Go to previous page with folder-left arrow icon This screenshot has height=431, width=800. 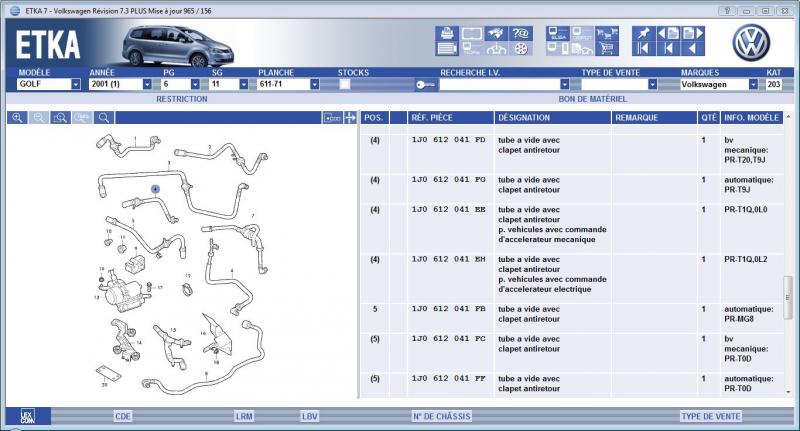click(668, 34)
